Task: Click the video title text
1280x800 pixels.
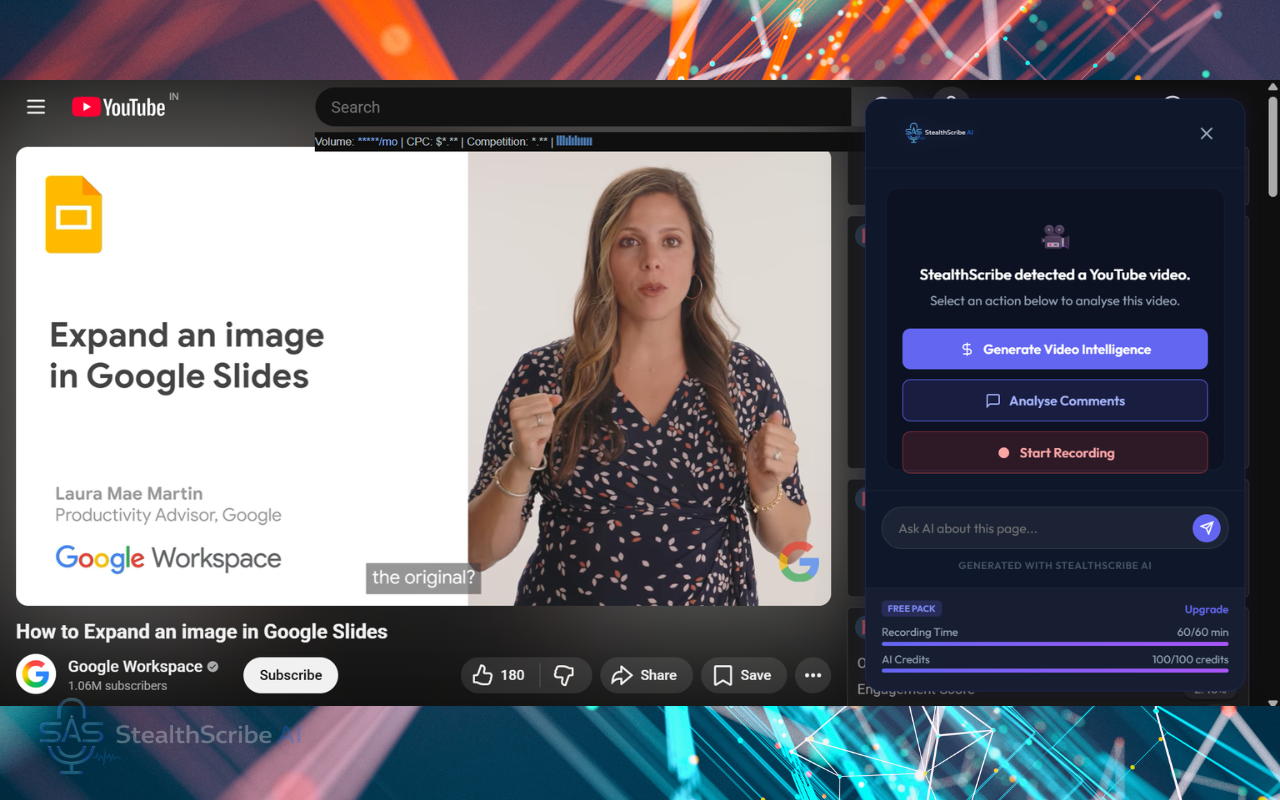Action: (x=202, y=631)
